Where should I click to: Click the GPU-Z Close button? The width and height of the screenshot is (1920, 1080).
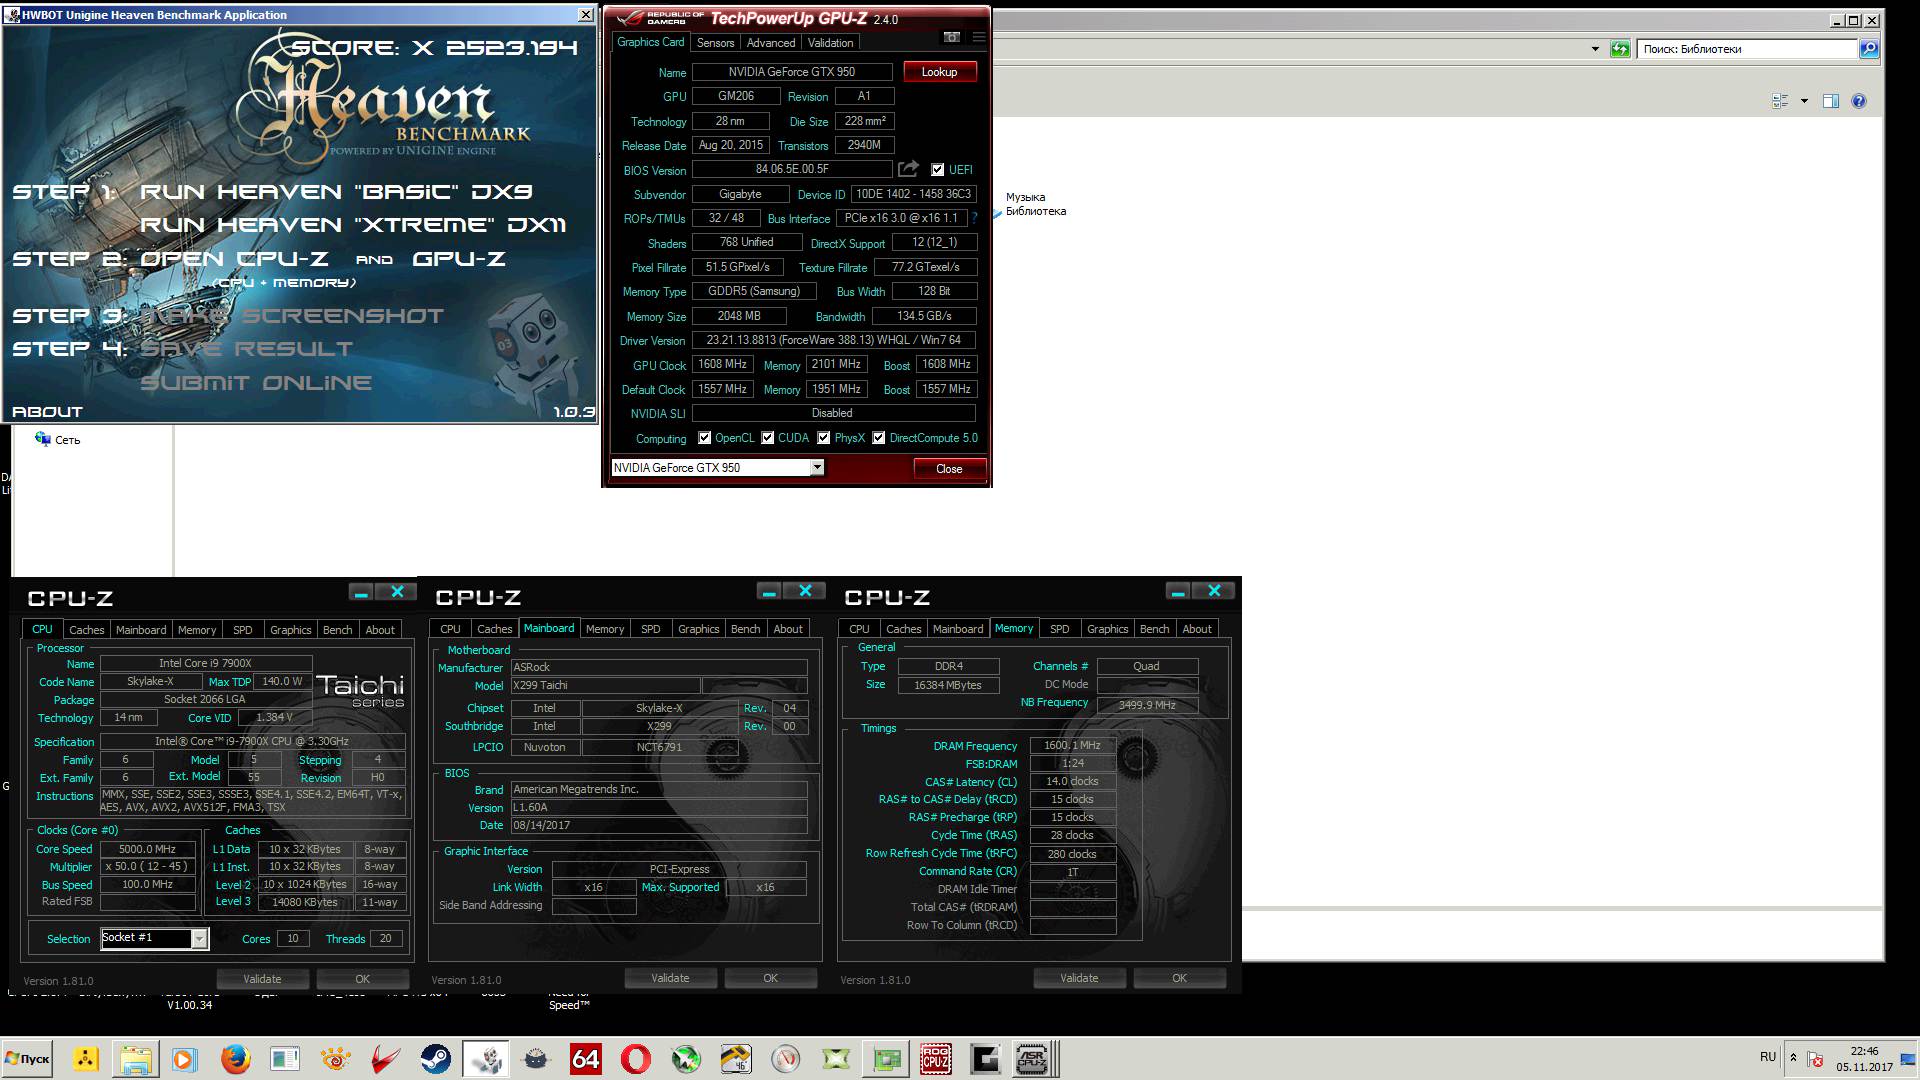click(949, 469)
